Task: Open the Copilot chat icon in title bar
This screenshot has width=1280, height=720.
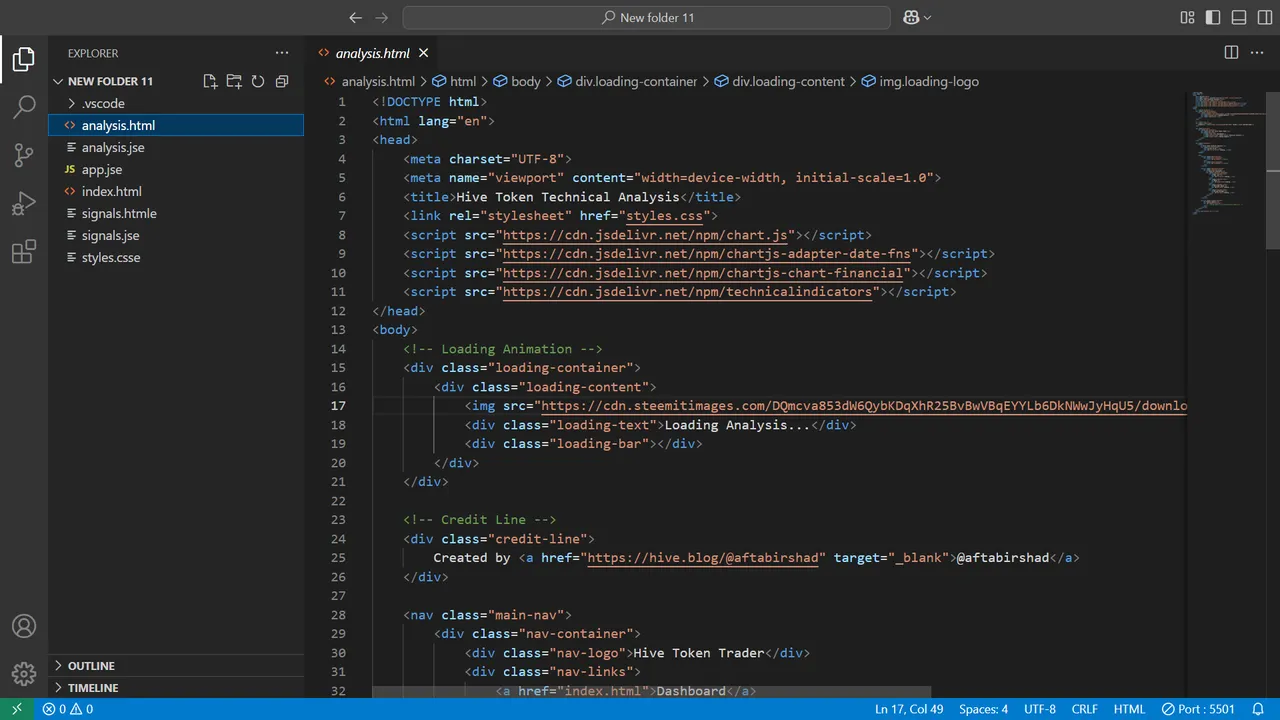Action: point(911,17)
